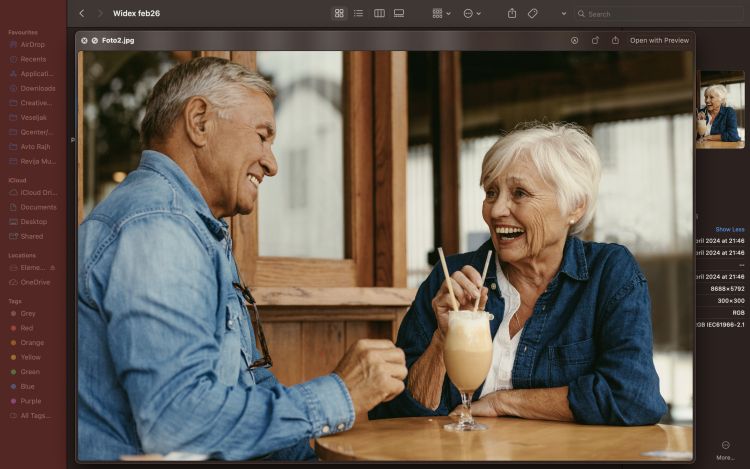Open Downloads in the sidebar

(38, 88)
